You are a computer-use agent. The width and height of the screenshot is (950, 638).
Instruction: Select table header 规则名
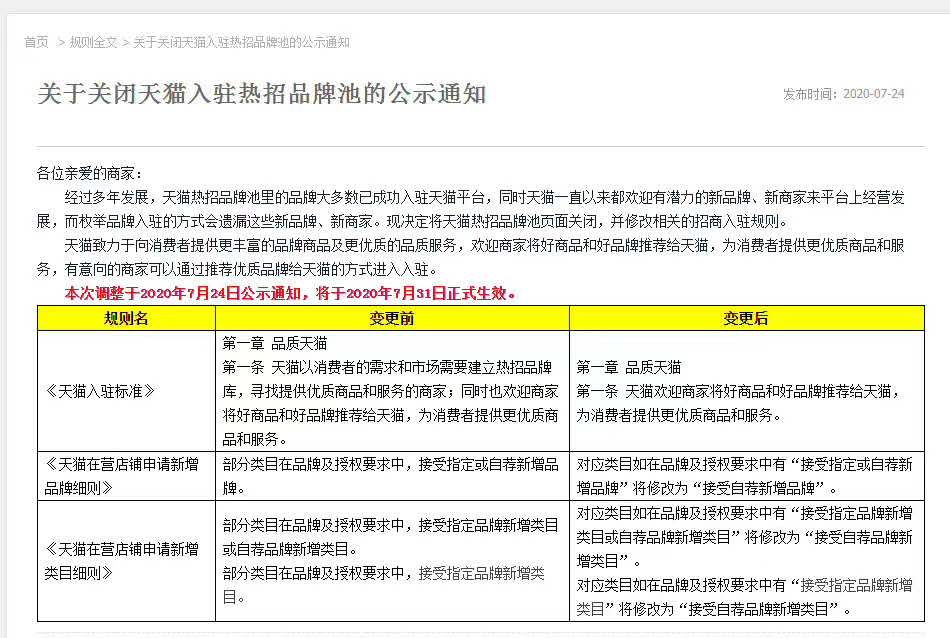tap(126, 318)
